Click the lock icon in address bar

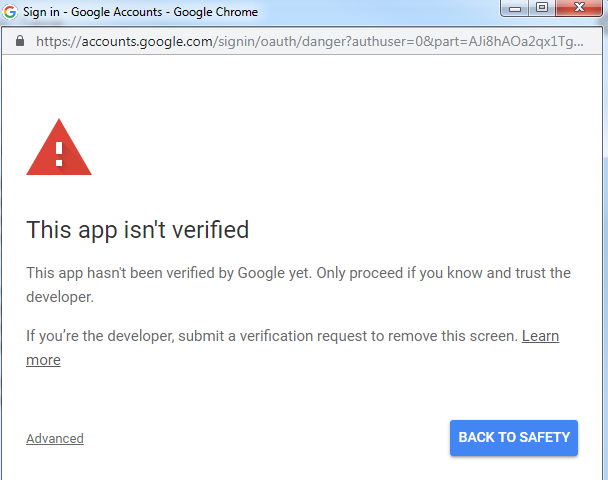(20, 41)
